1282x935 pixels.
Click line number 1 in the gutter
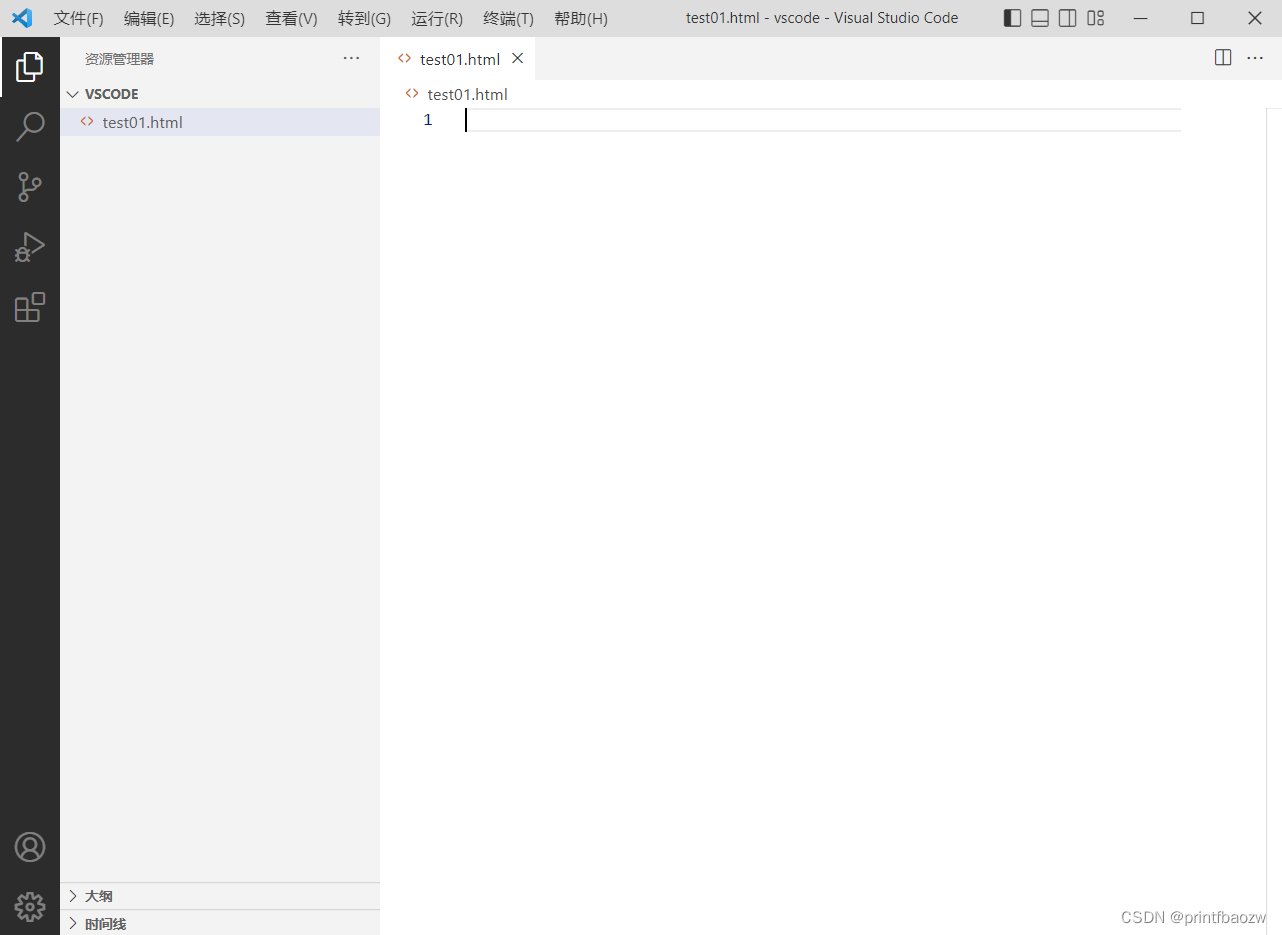428,120
